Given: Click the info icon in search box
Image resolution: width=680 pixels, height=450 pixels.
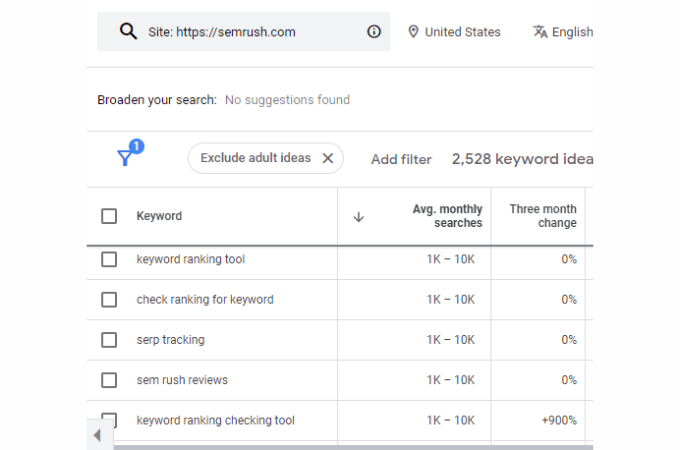Looking at the screenshot, I should [374, 32].
